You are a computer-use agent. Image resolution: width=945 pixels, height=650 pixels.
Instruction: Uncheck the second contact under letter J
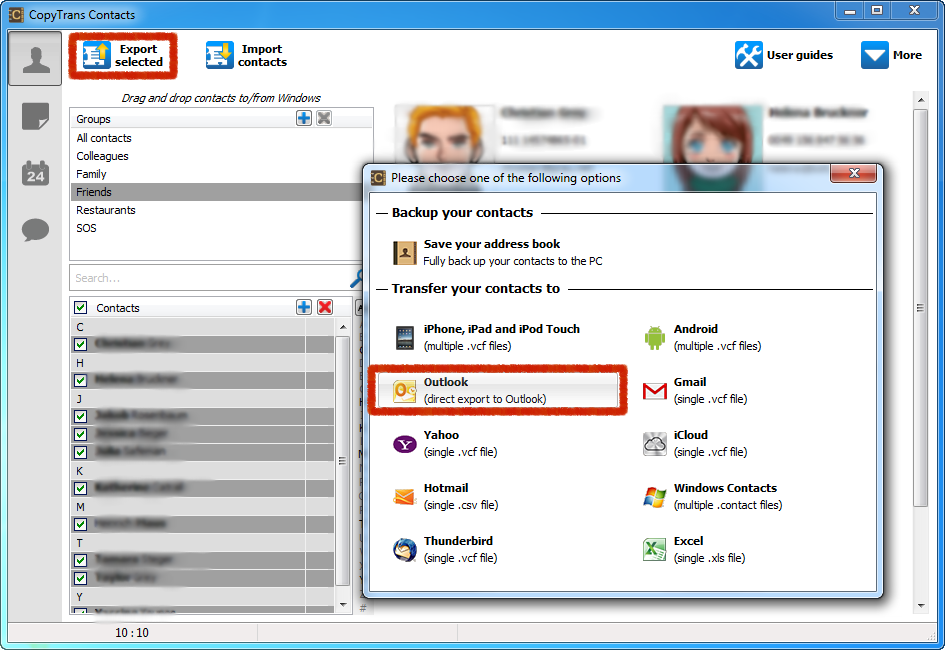pos(81,434)
